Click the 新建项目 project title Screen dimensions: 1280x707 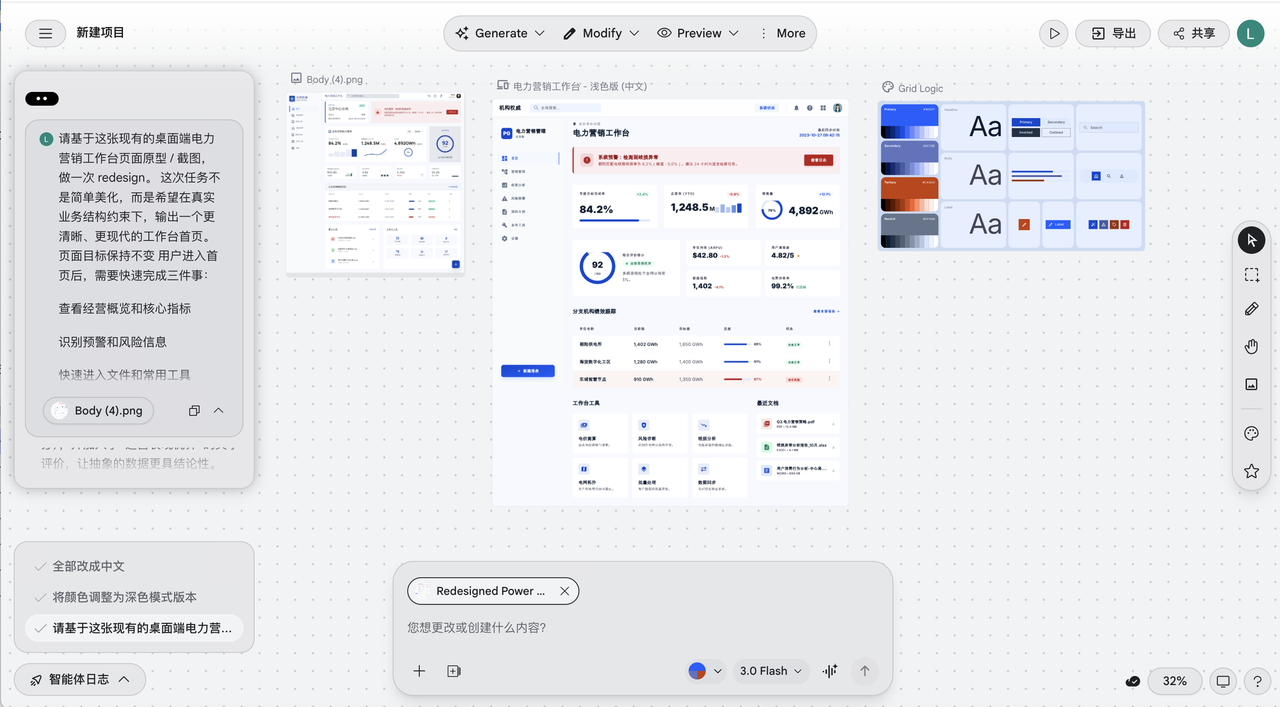pyautogui.click(x=101, y=33)
